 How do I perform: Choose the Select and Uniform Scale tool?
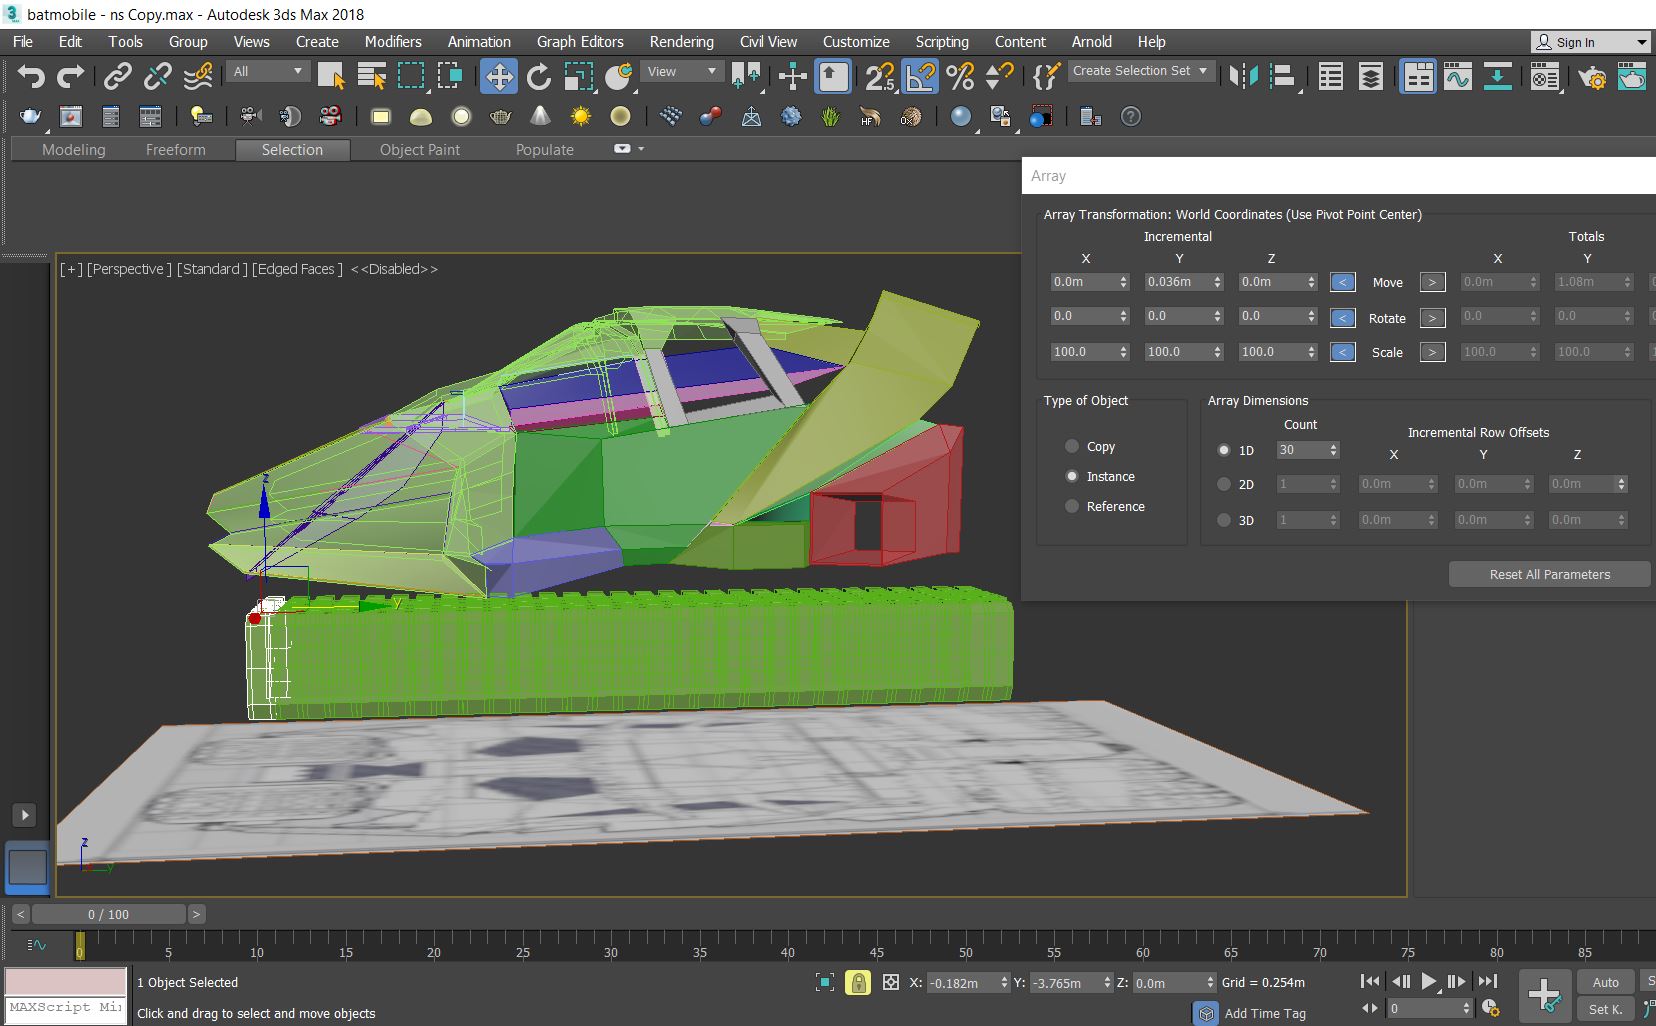tap(579, 76)
